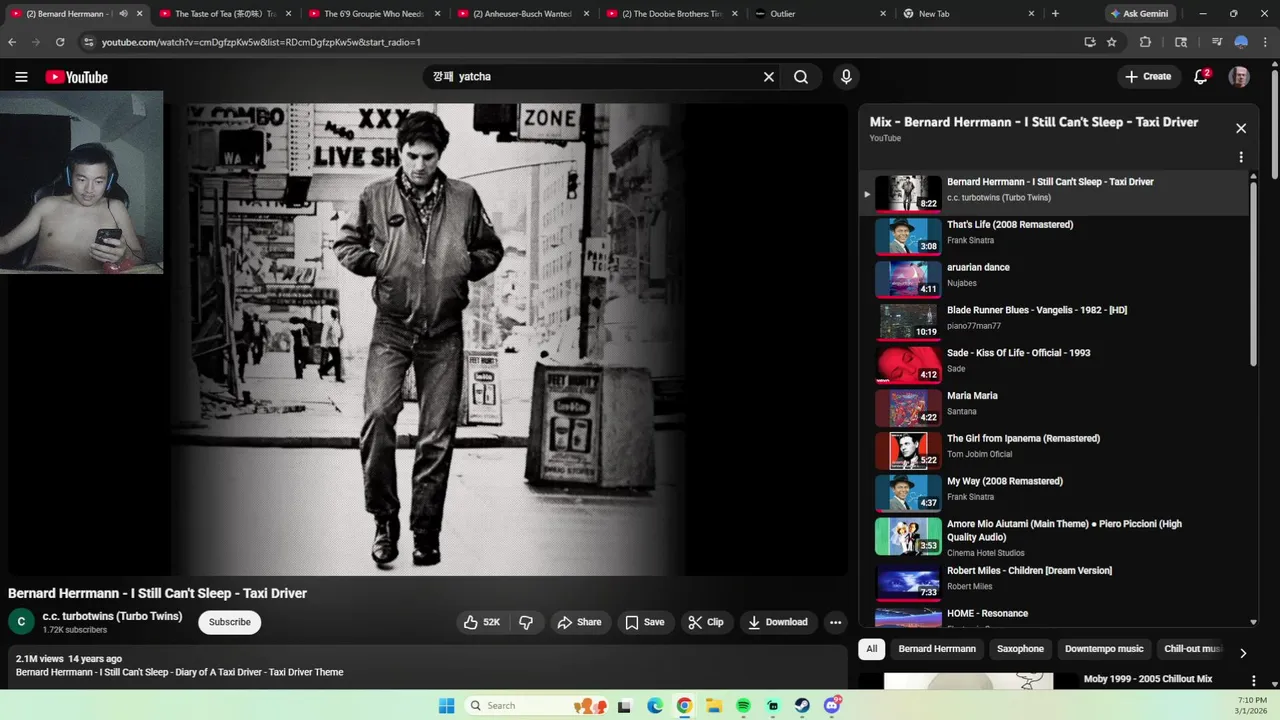Screen dimensions: 1280x720
Task: Play Blade Runner Blues from the mix
Action: [1053, 322]
